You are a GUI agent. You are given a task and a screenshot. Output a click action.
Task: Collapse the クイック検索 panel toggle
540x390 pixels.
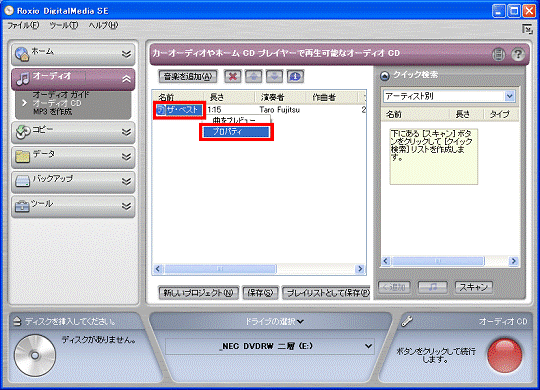point(385,75)
